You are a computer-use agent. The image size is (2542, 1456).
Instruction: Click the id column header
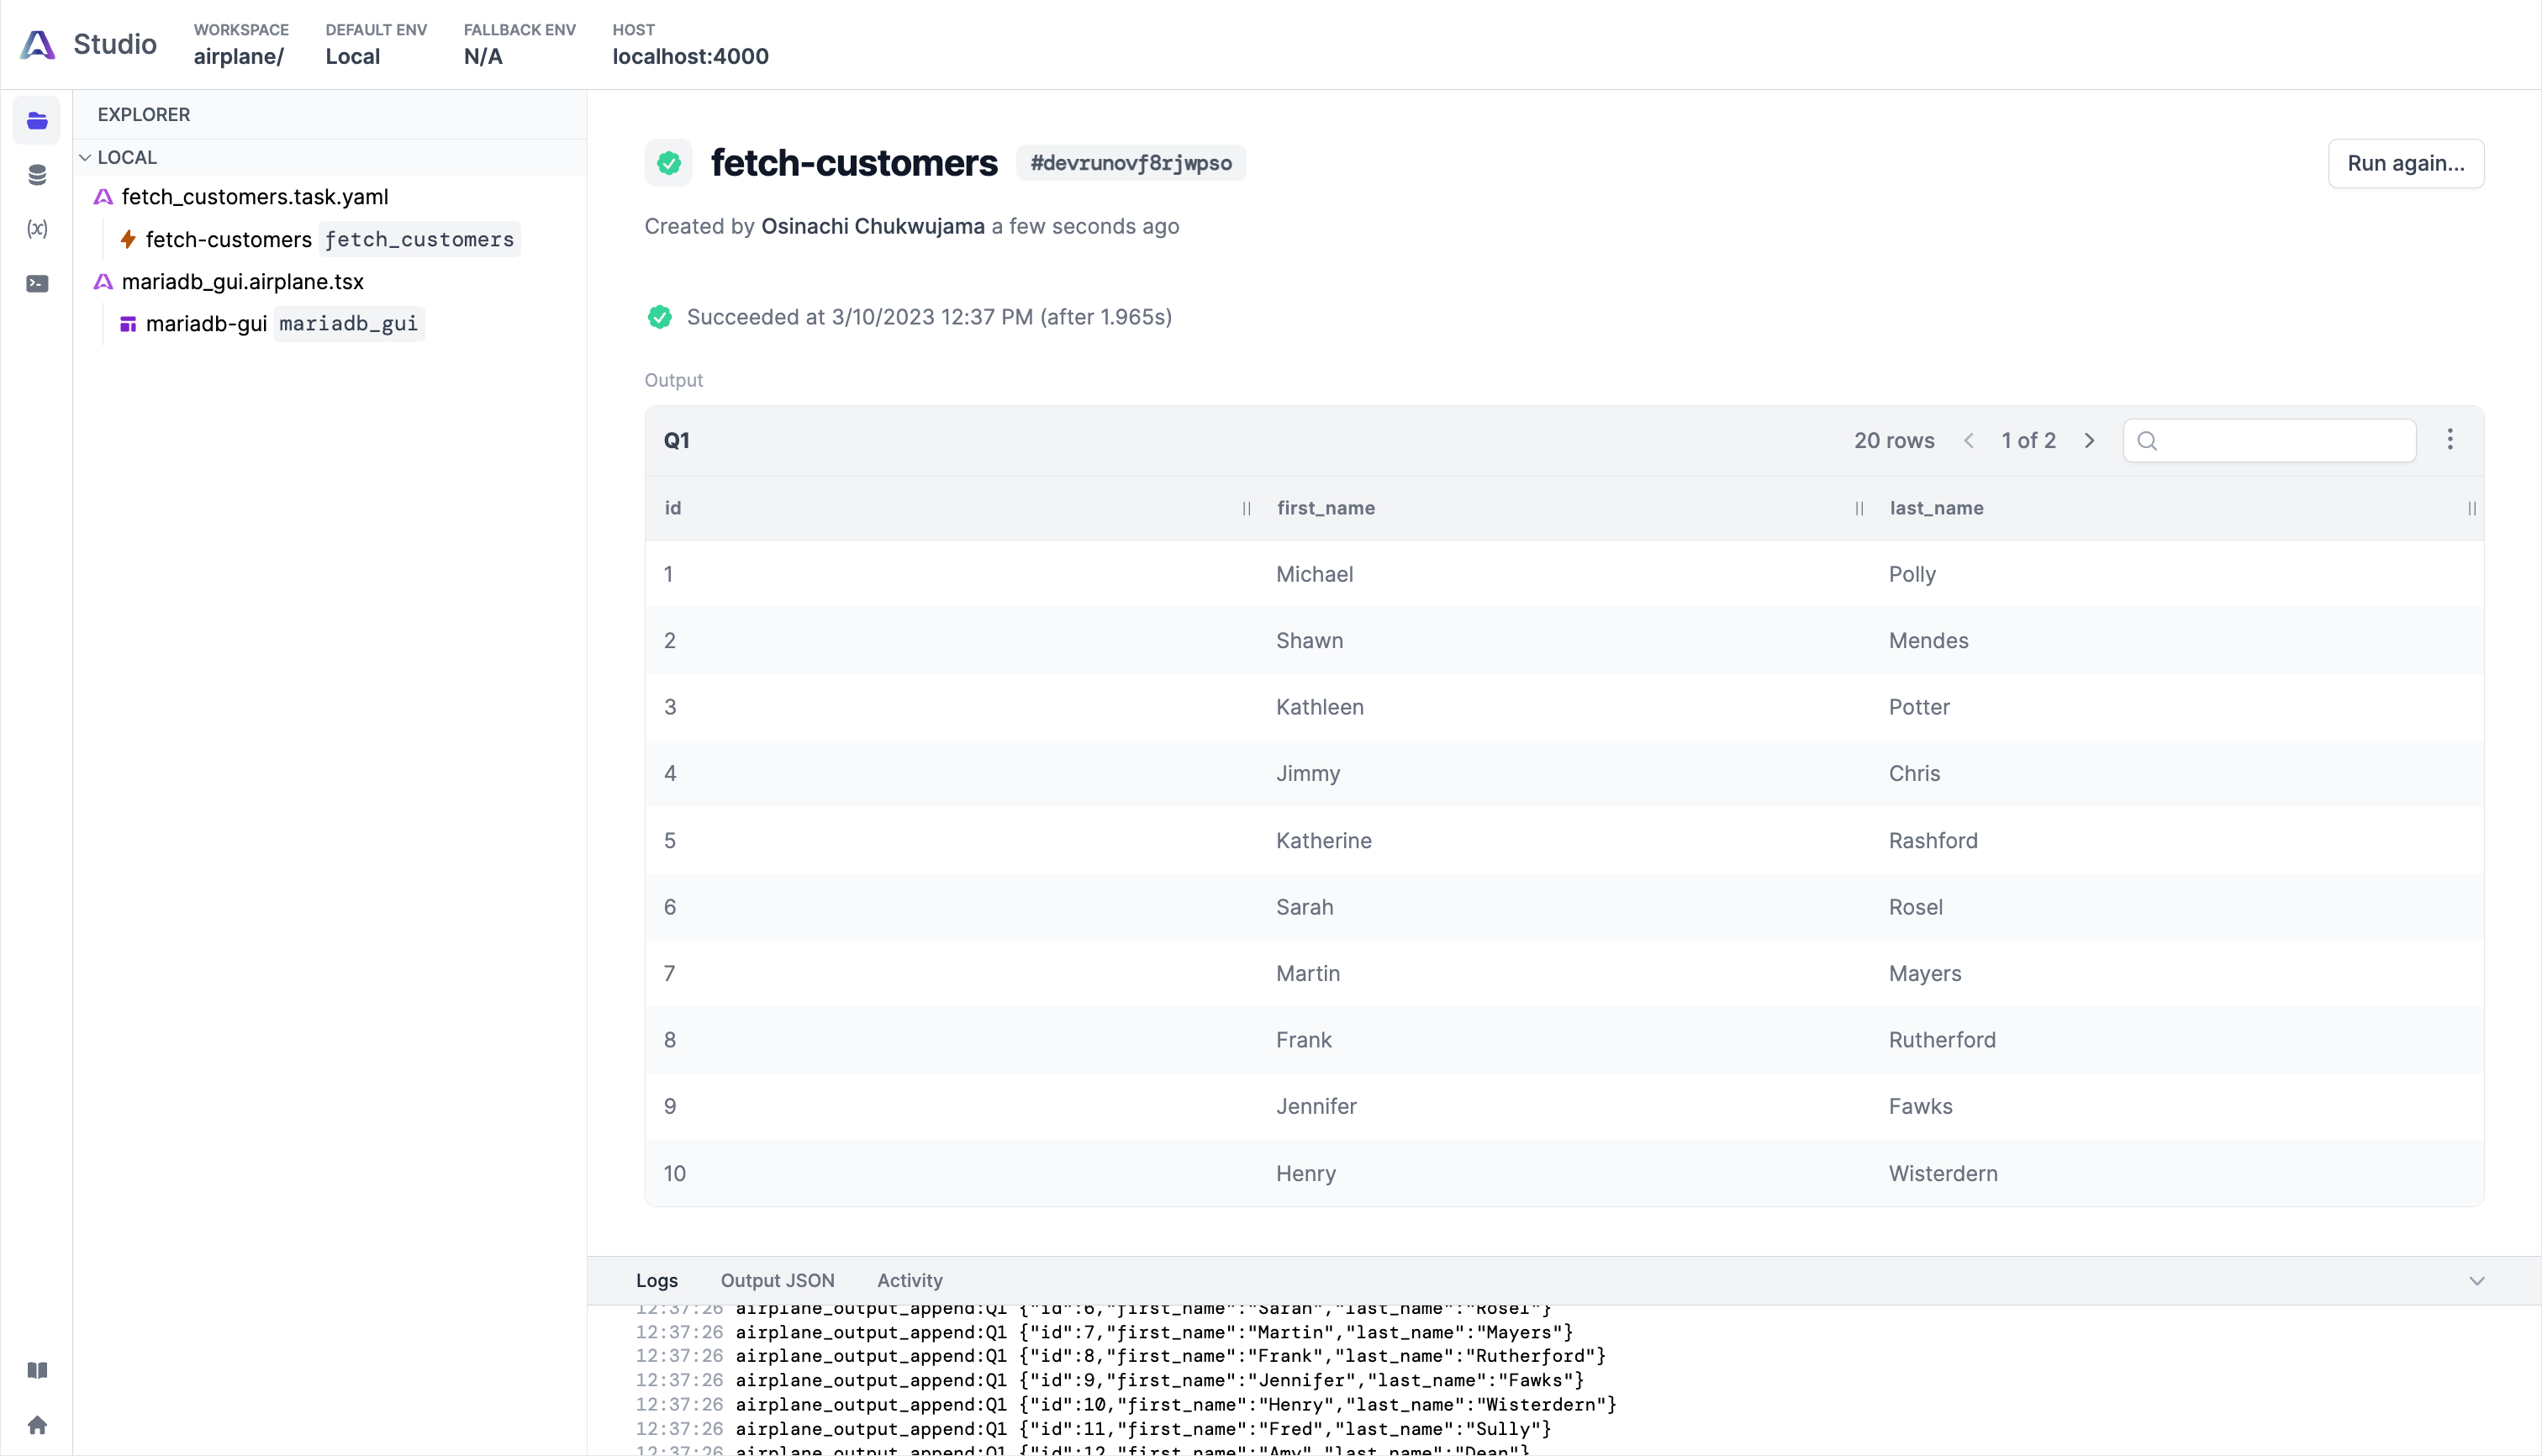673,508
